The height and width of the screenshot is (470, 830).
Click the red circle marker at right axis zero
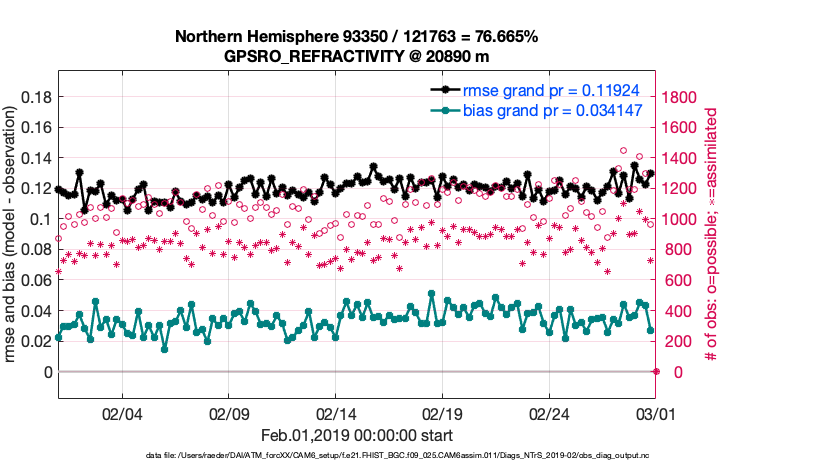click(x=656, y=372)
